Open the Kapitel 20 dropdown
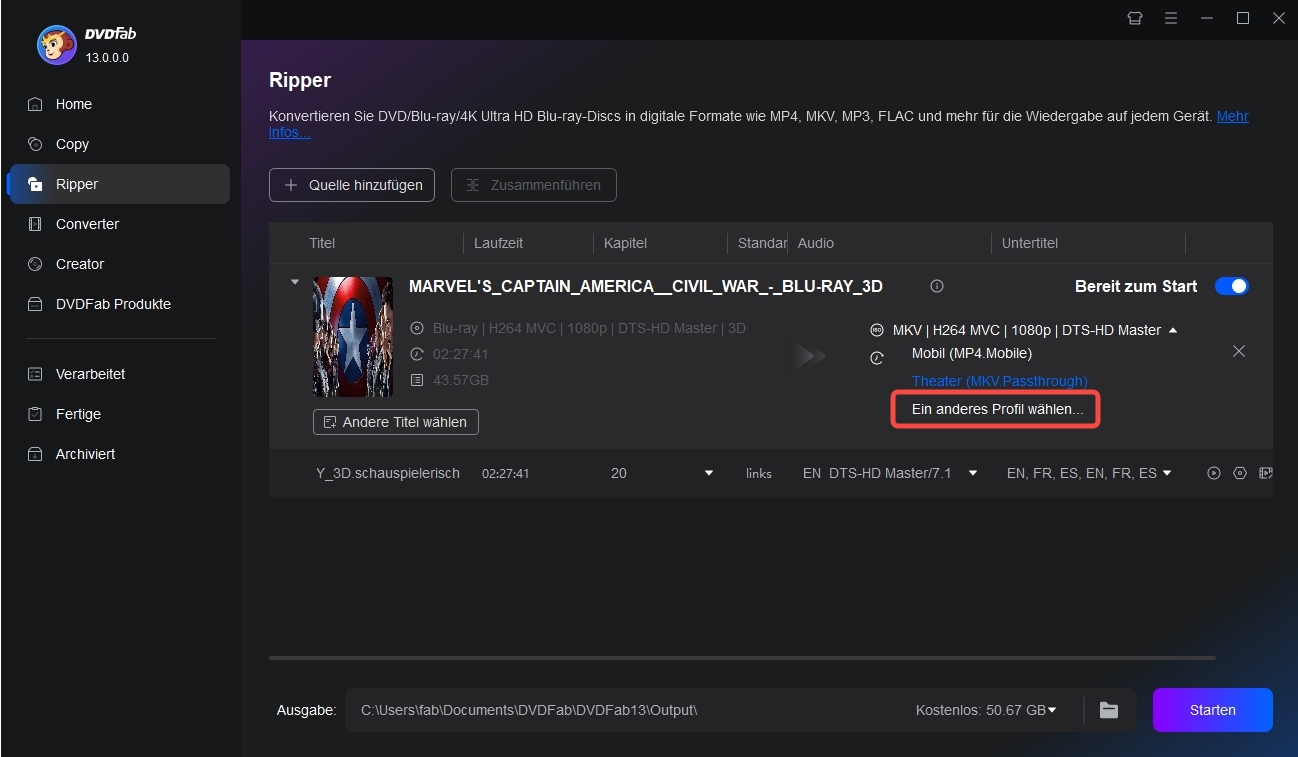Viewport: 1298px width, 757px height. (709, 473)
